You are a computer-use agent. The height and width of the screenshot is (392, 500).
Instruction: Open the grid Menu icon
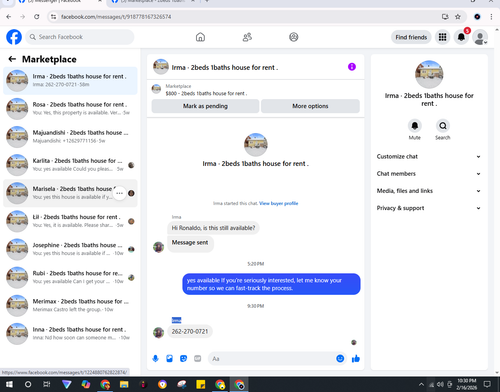coord(442,37)
